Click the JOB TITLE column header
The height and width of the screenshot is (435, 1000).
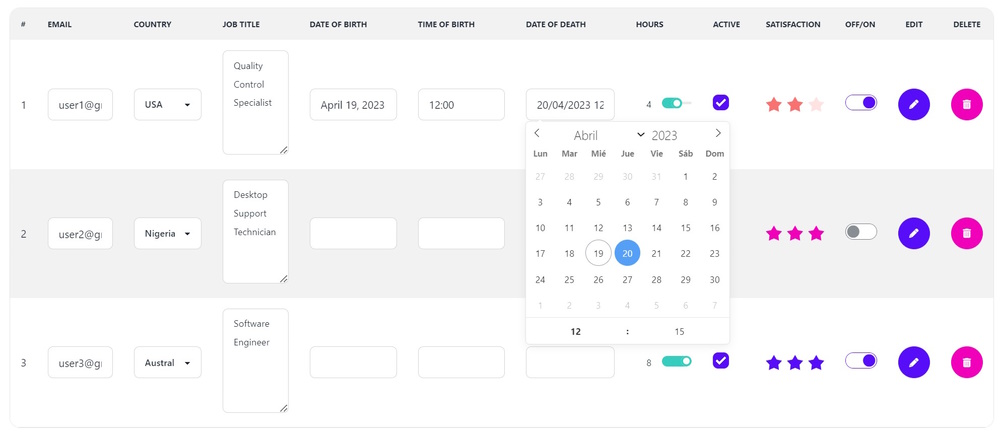click(241, 25)
